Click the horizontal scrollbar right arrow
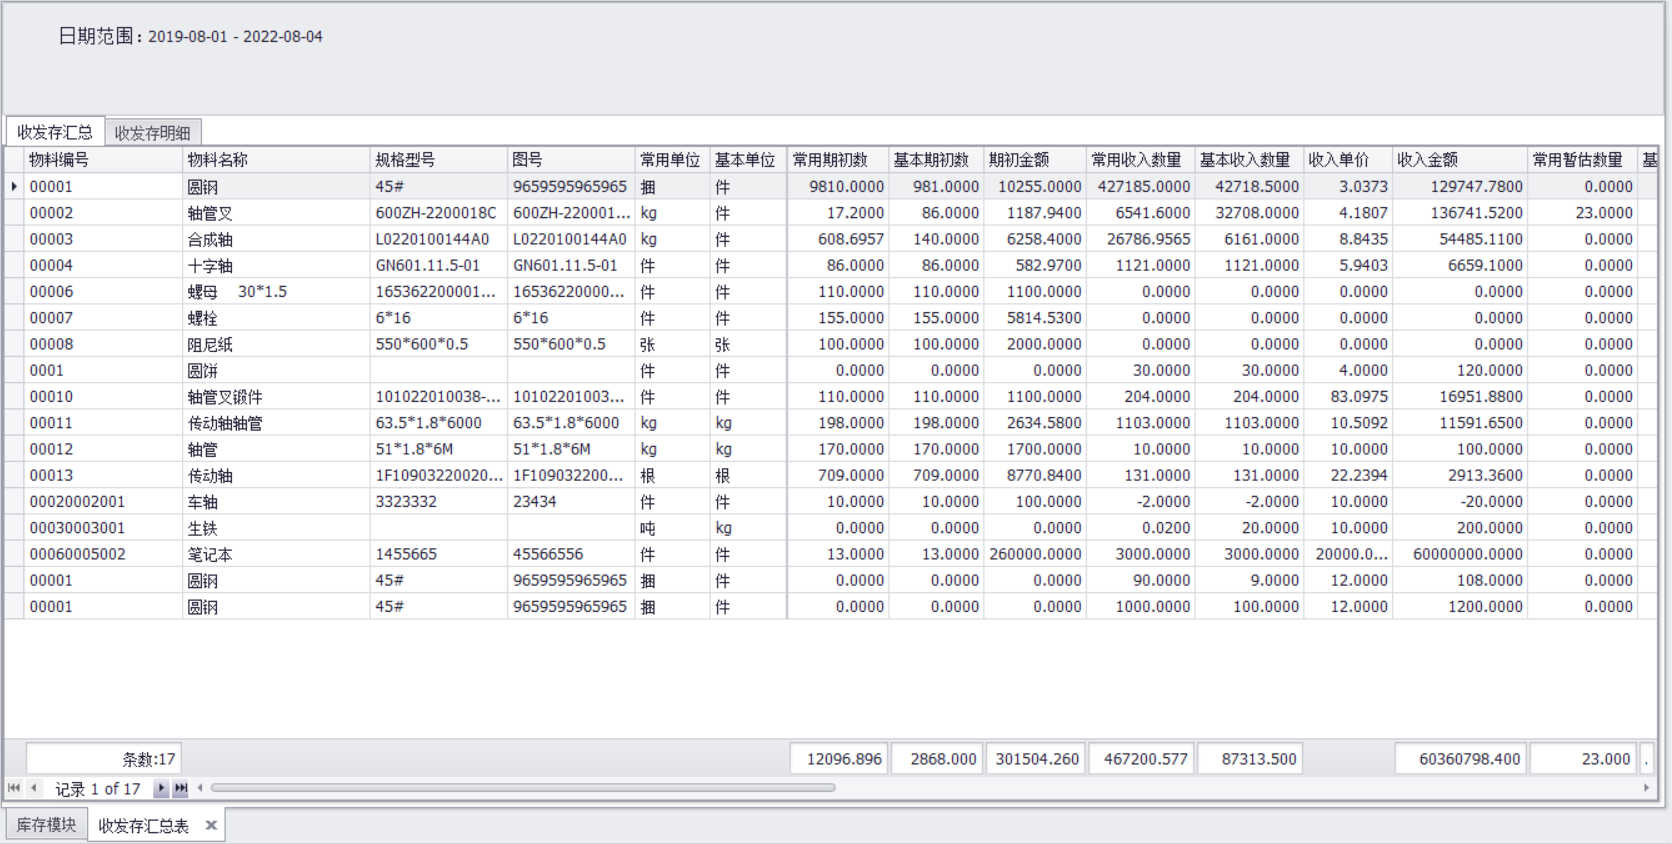Screen dimensions: 1672x844 coord(1646,788)
